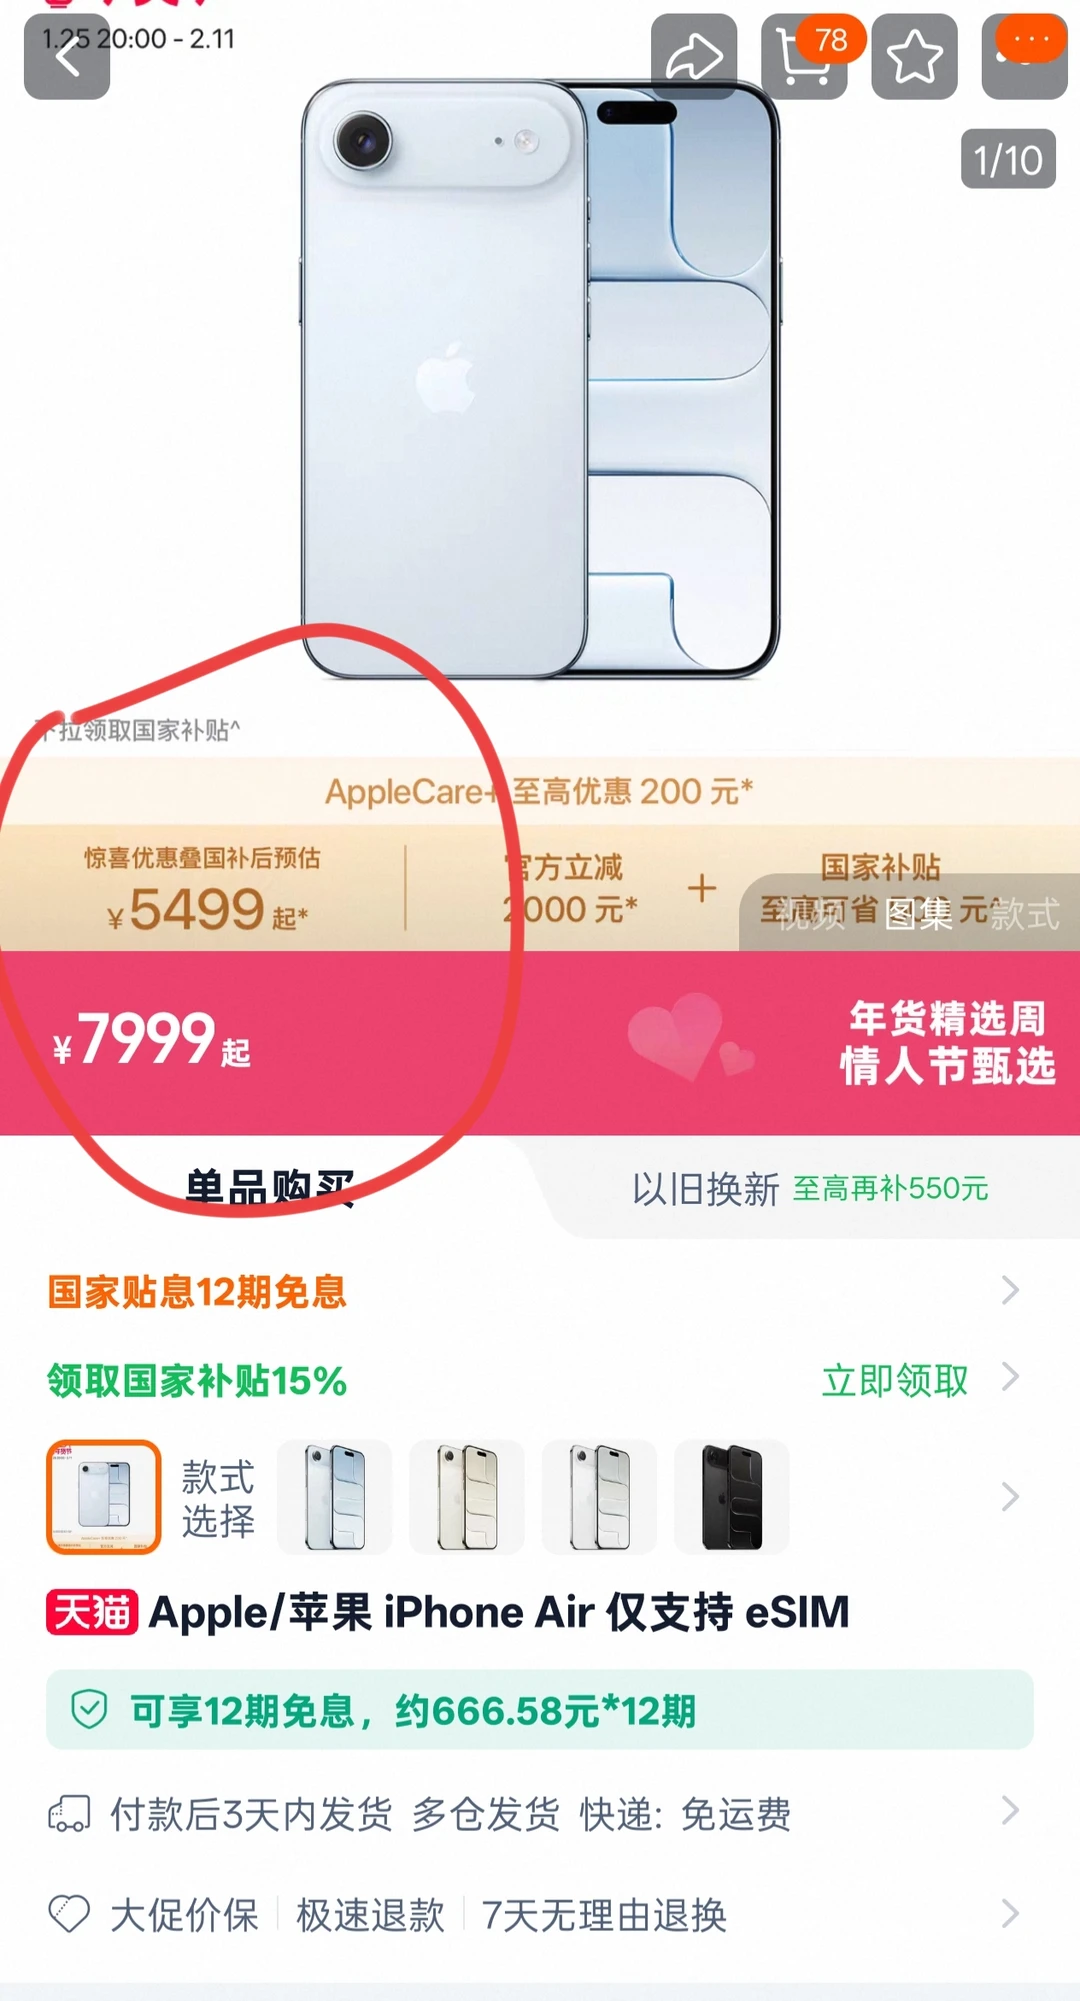The image size is (1080, 2001).
Task: Select the black iPhone Air color
Action: (x=732, y=1497)
